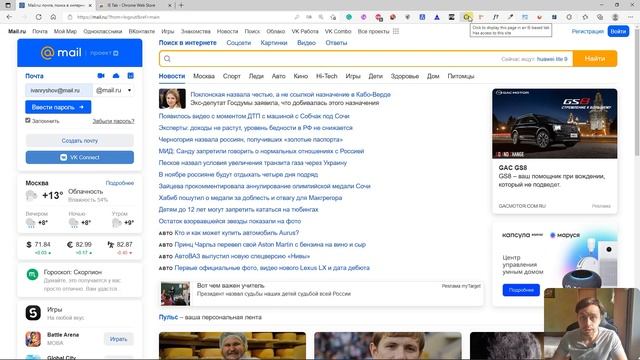
Task: Open the browser Extensions puzzle icon
Action: pos(569,17)
